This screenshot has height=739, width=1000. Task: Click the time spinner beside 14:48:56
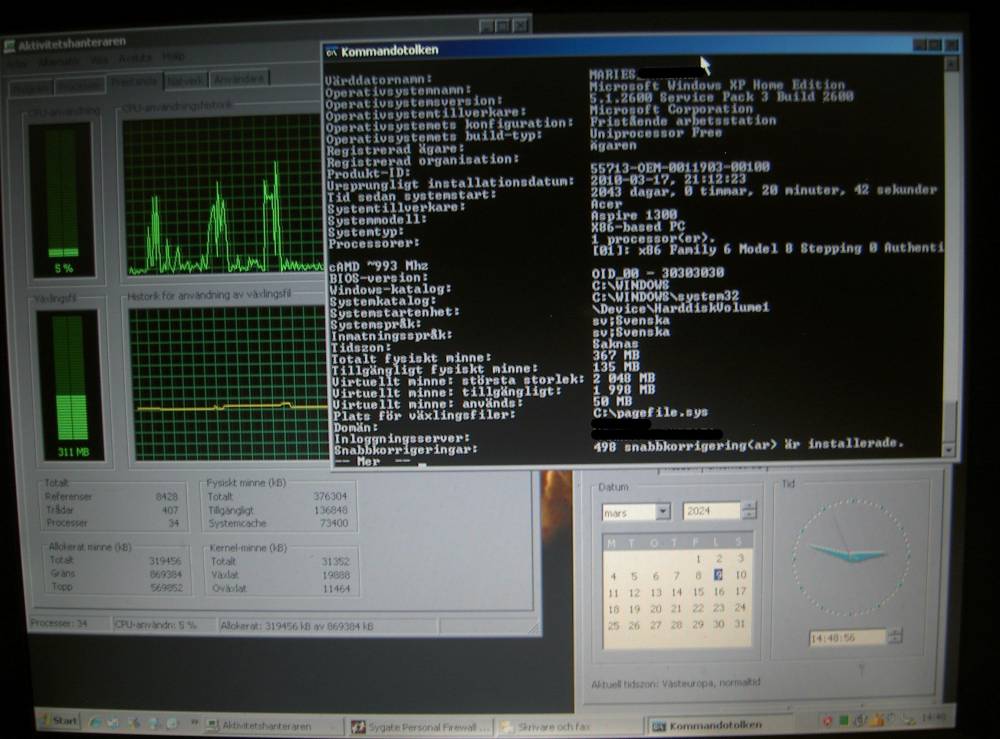click(x=895, y=636)
